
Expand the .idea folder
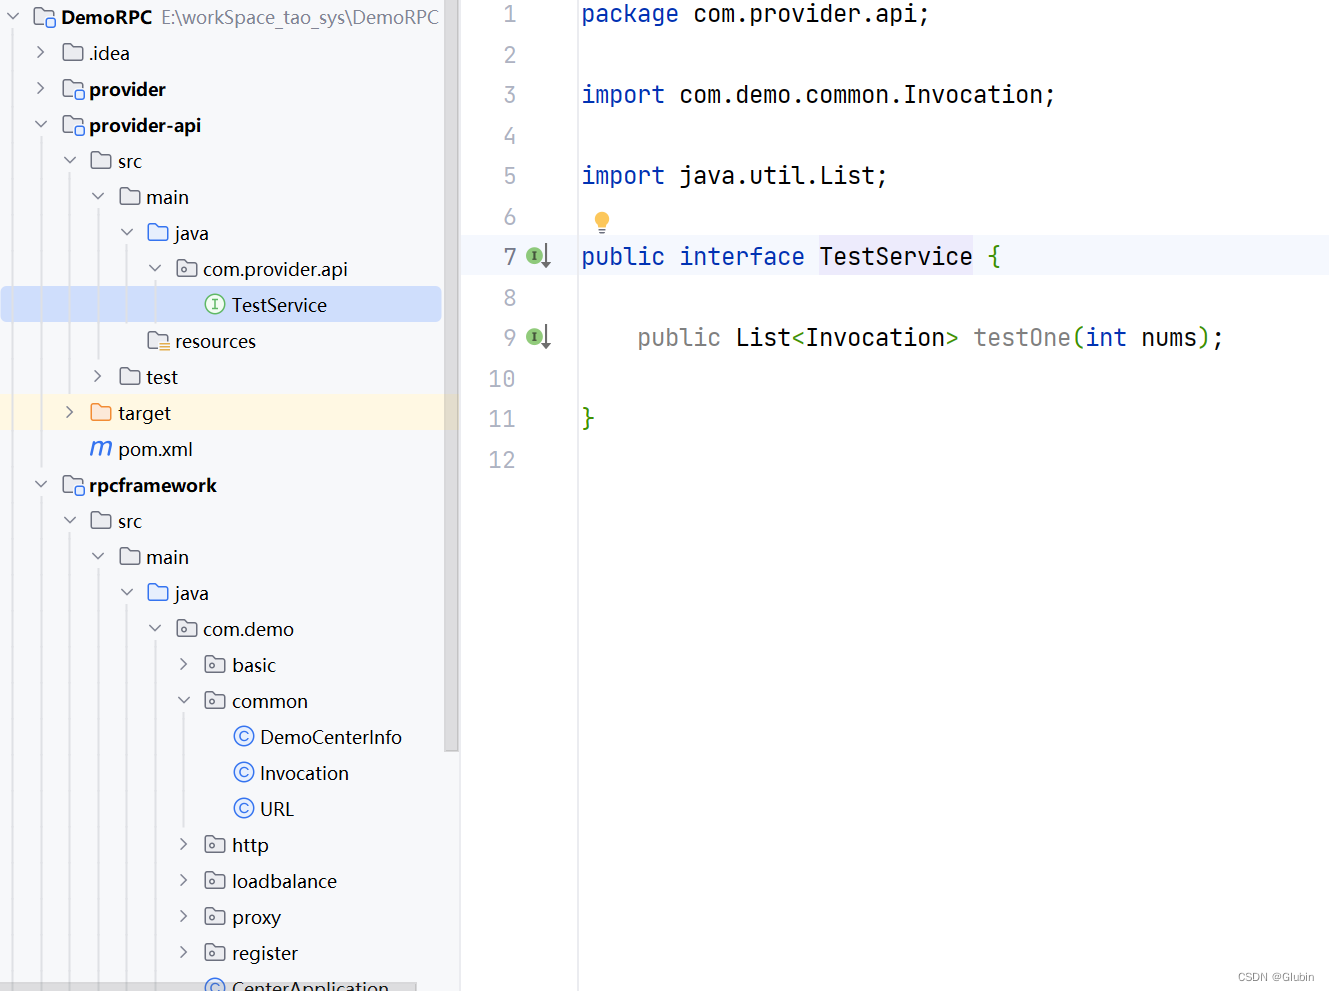[x=40, y=52]
